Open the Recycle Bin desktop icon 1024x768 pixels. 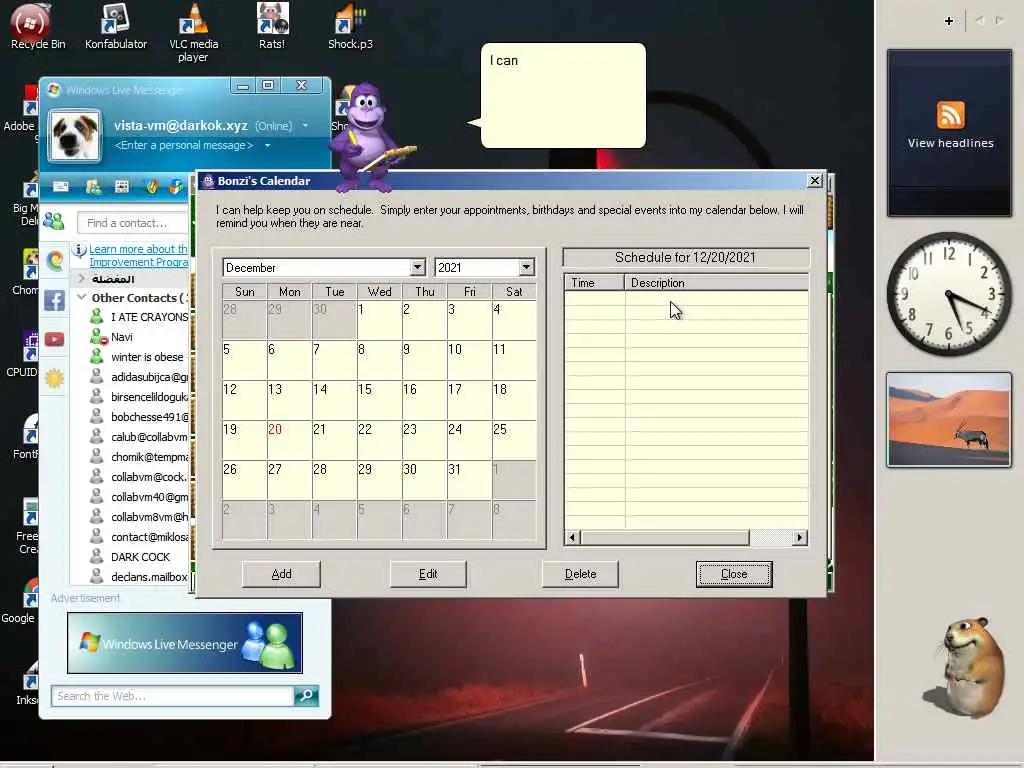(x=37, y=26)
